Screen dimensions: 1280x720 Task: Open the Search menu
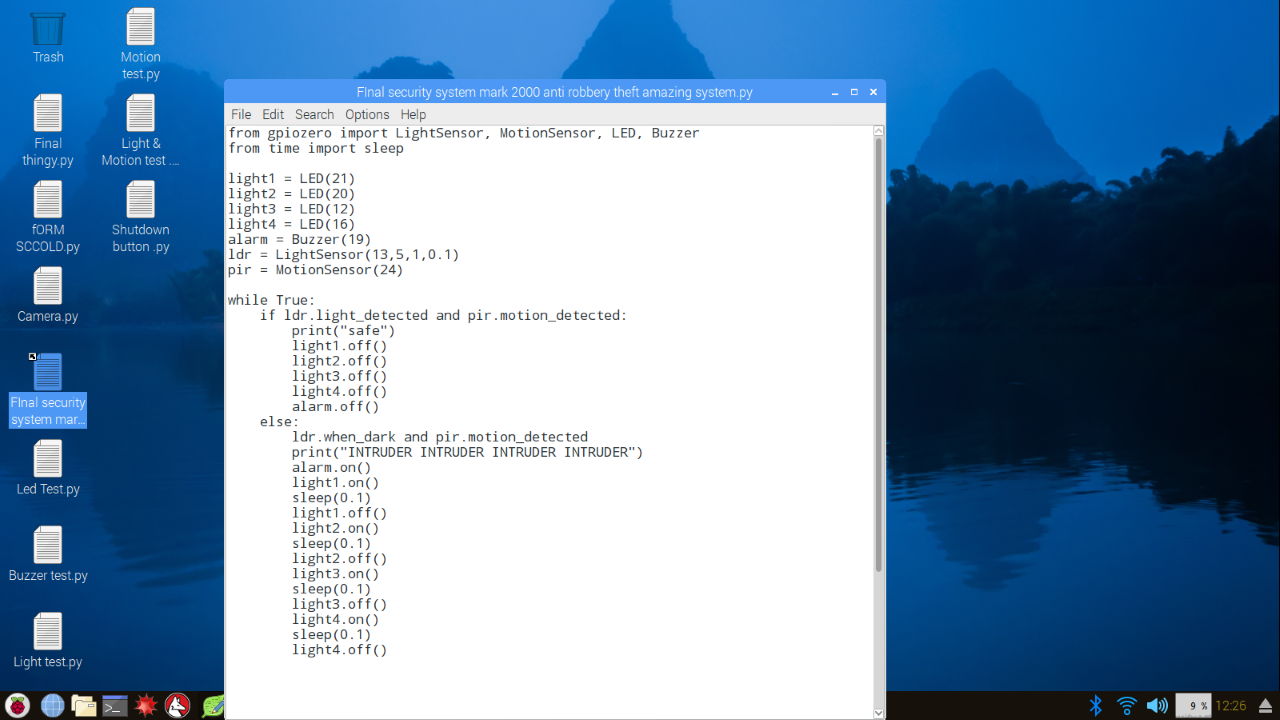coord(313,114)
